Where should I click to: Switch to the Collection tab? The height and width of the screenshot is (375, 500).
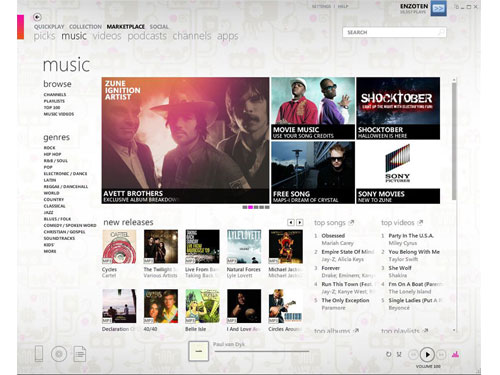point(85,27)
